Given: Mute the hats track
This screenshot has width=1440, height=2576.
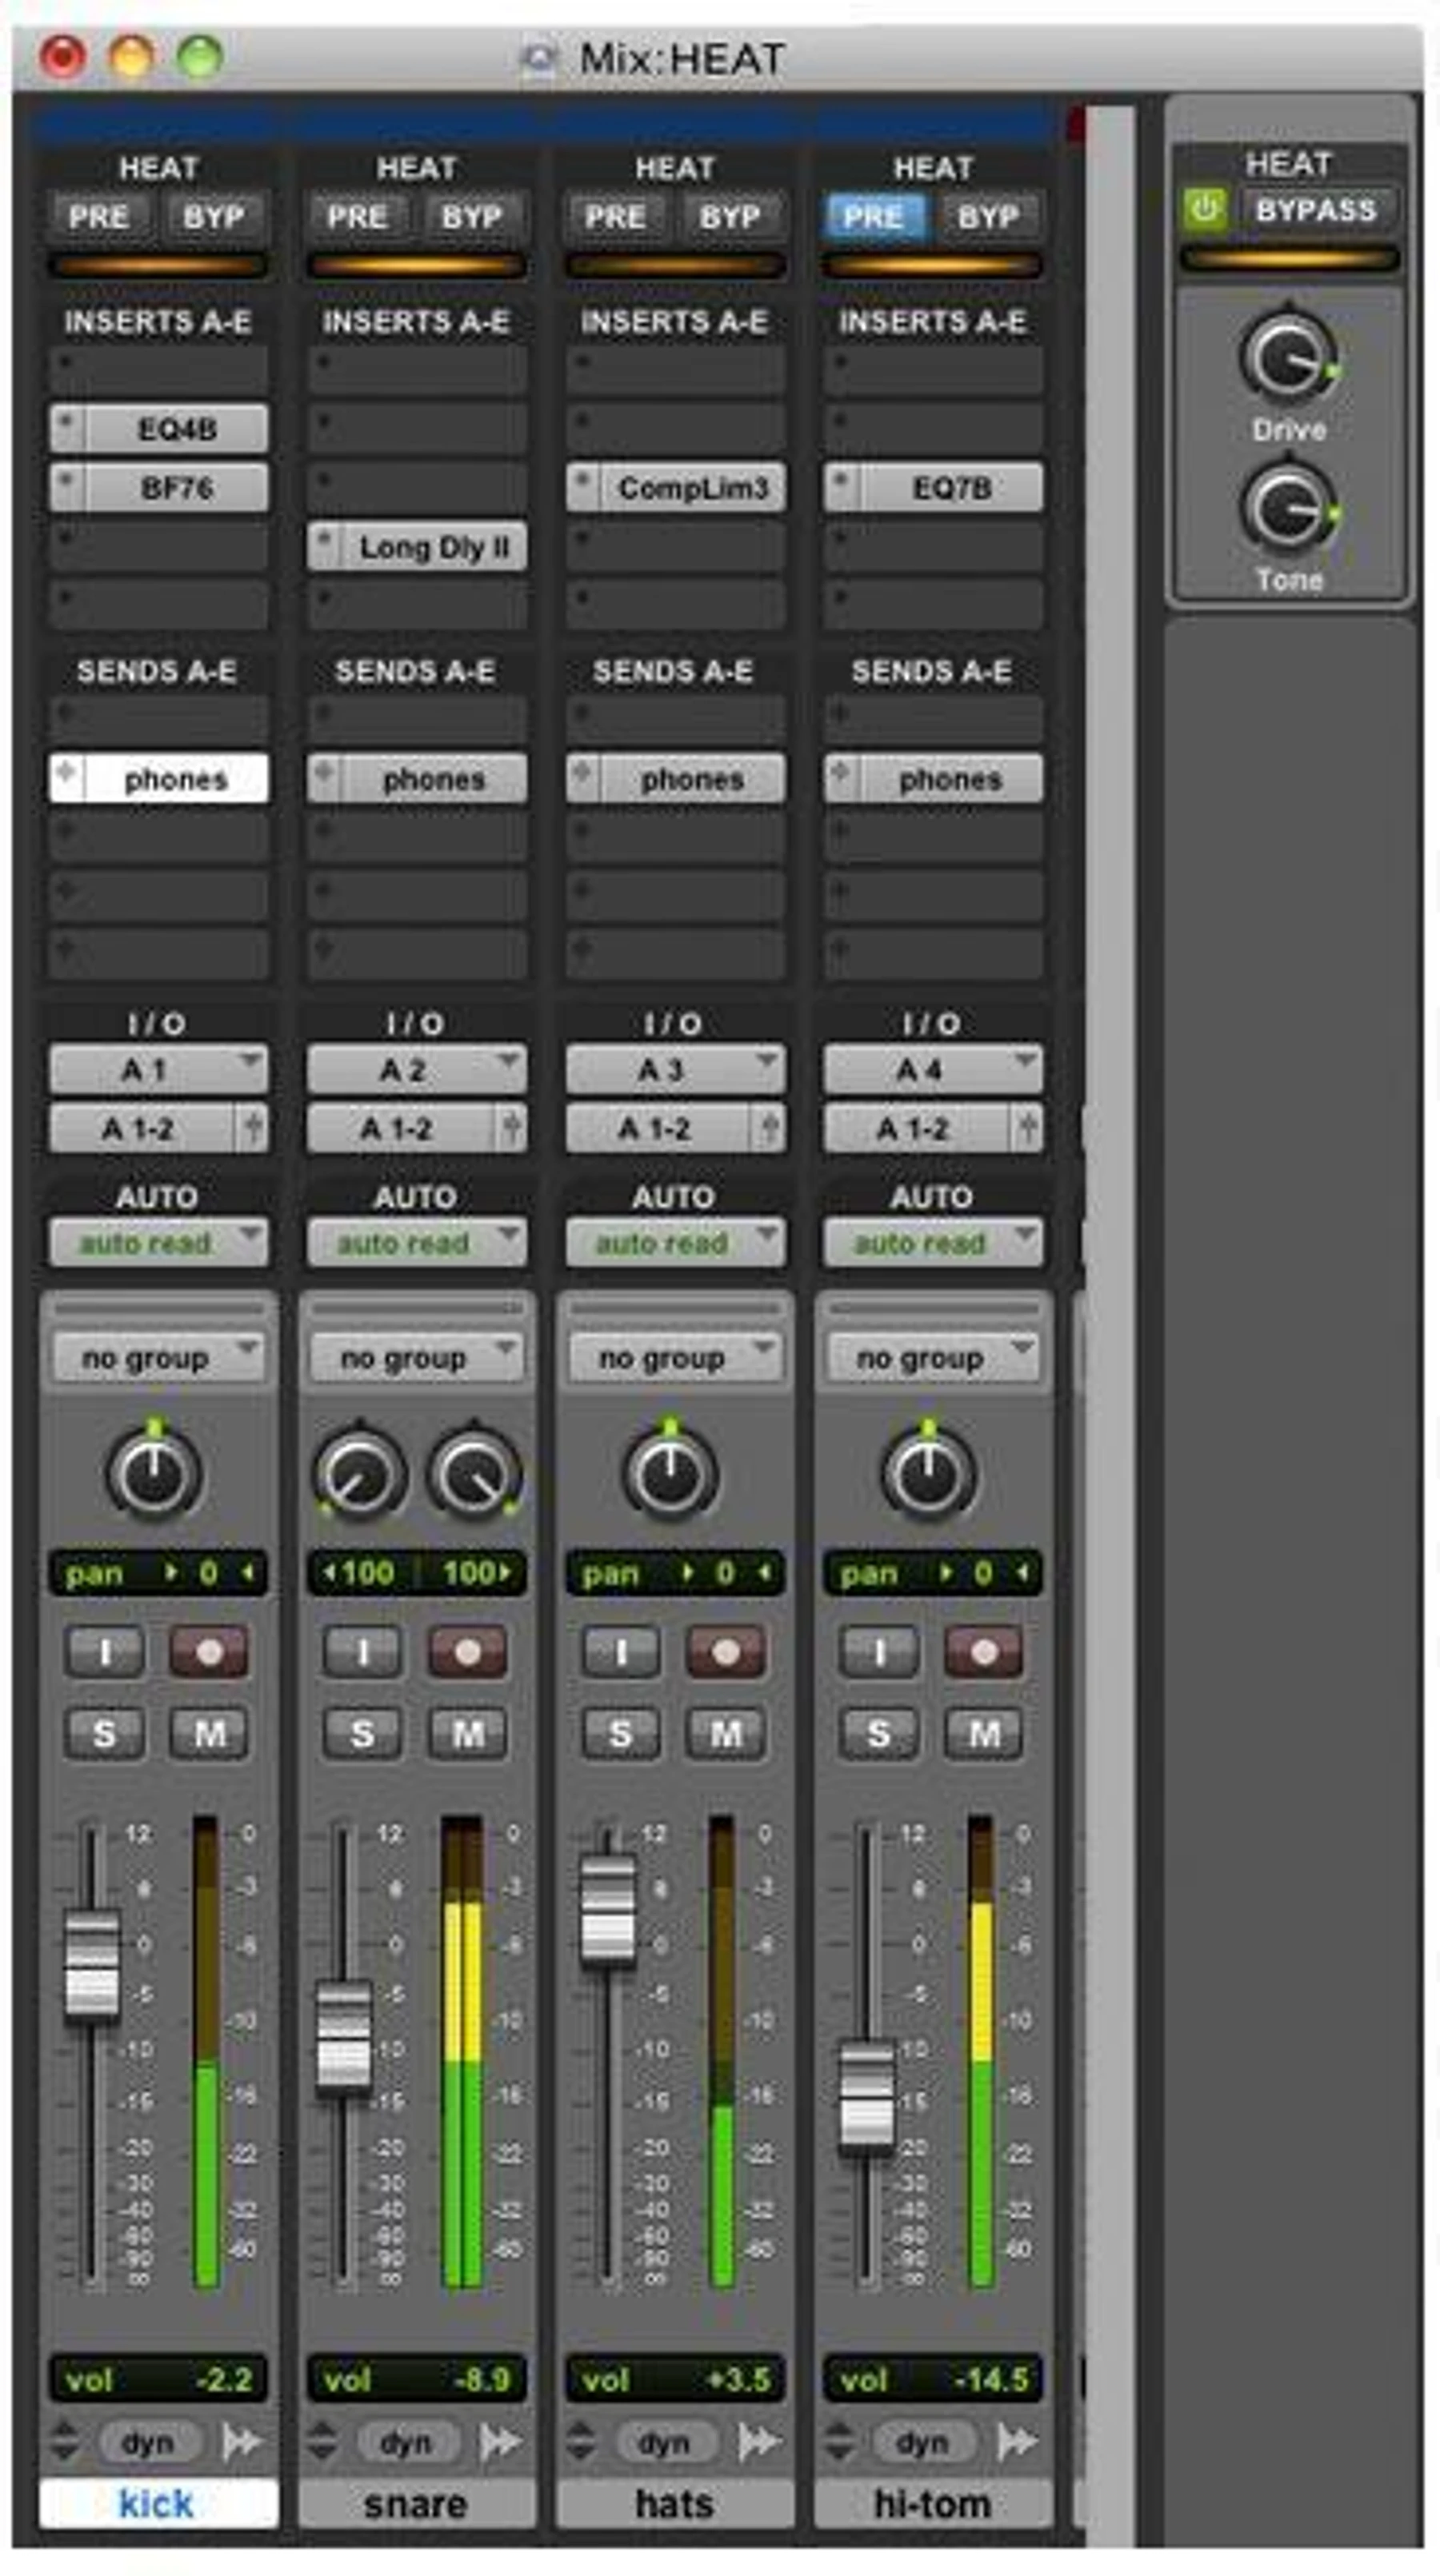Looking at the screenshot, I should coord(725,1734).
